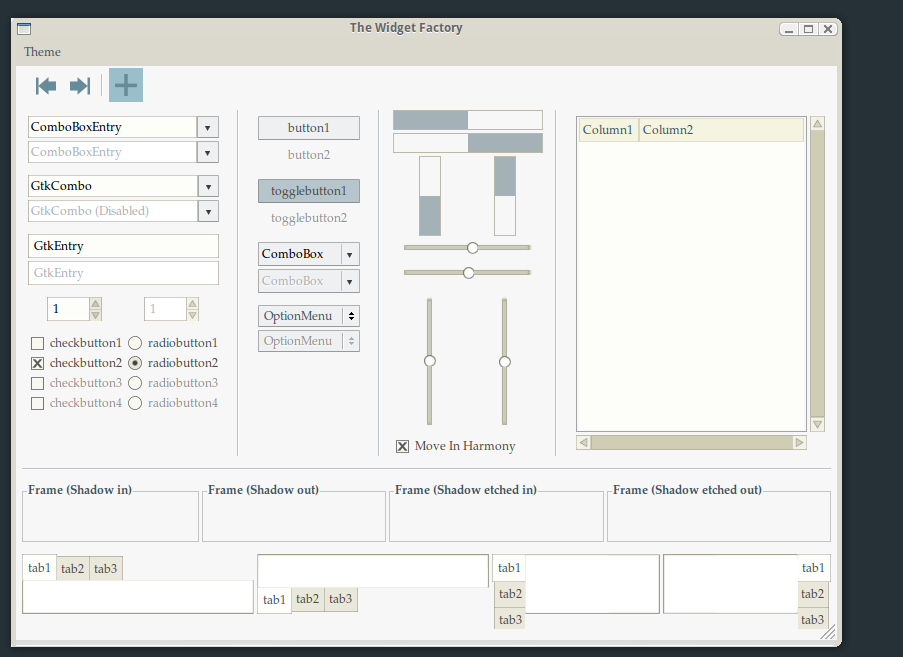Image resolution: width=903 pixels, height=657 pixels.
Task: Select tab2 in right-tabs notebook
Action: [x=813, y=594]
